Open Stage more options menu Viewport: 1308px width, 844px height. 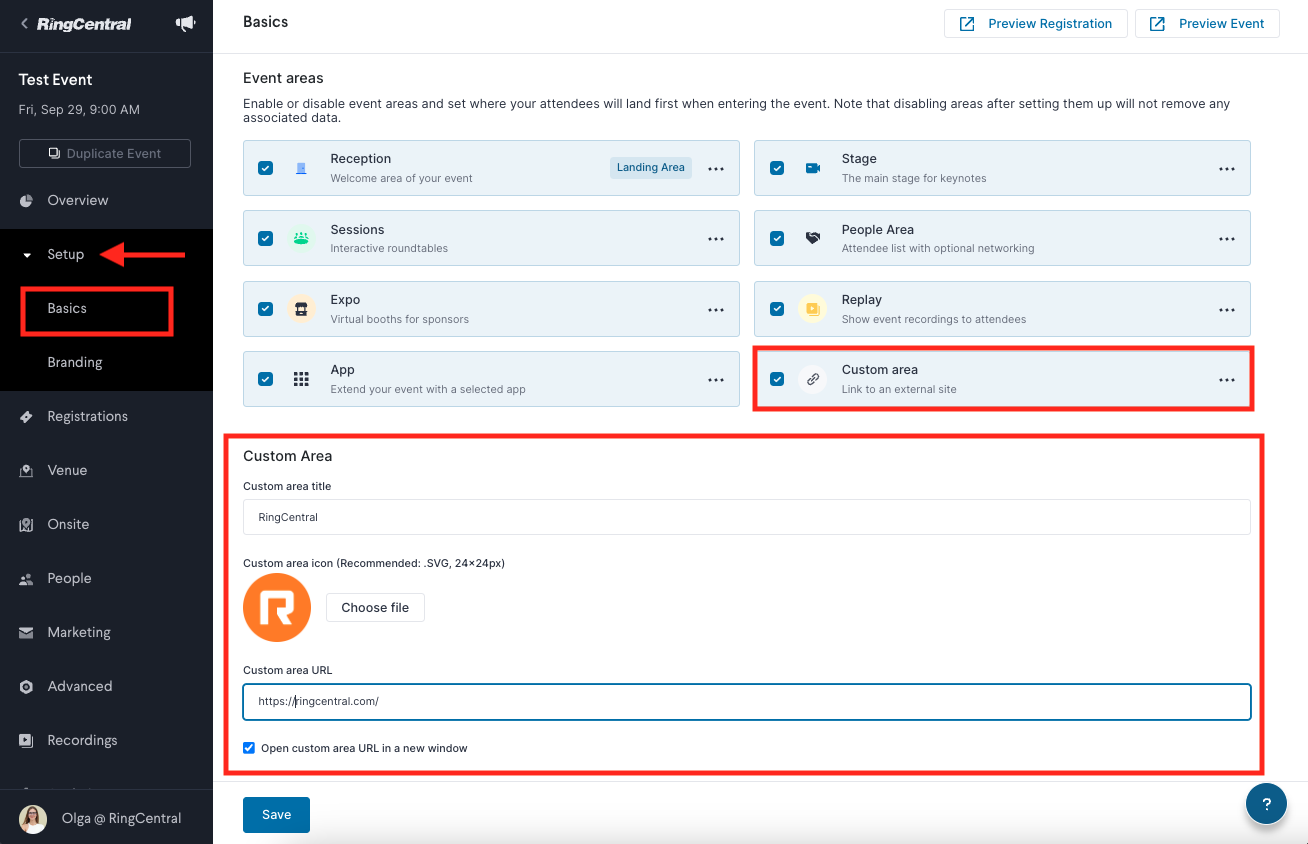1227,169
